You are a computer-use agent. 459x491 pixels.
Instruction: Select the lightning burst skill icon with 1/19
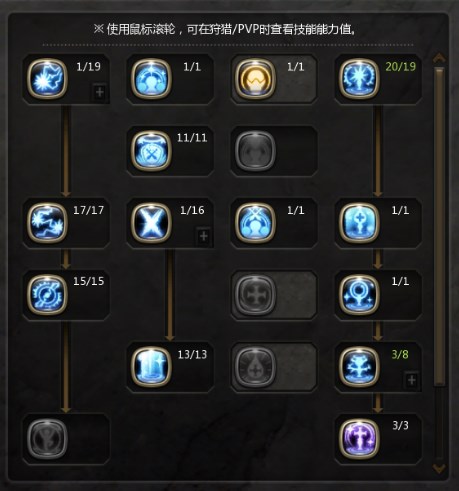tap(47, 79)
